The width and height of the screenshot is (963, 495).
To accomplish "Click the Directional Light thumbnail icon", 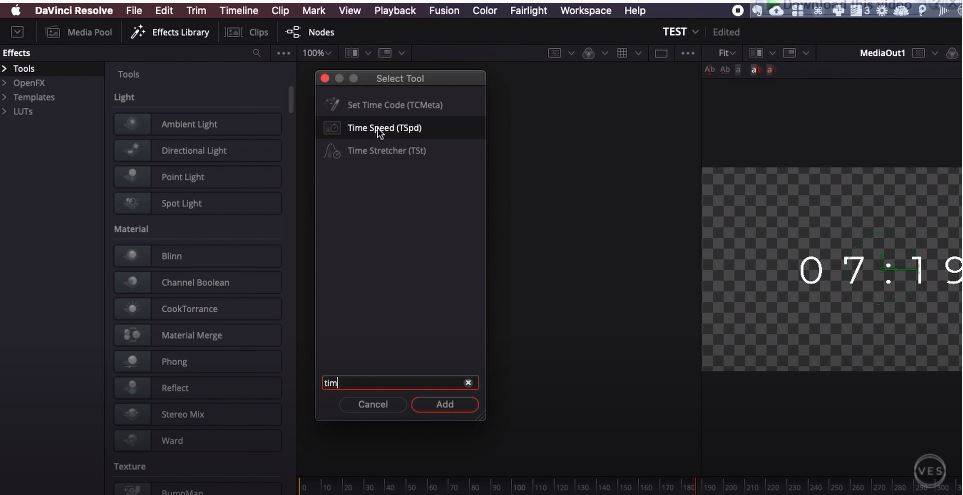I will tap(131, 150).
